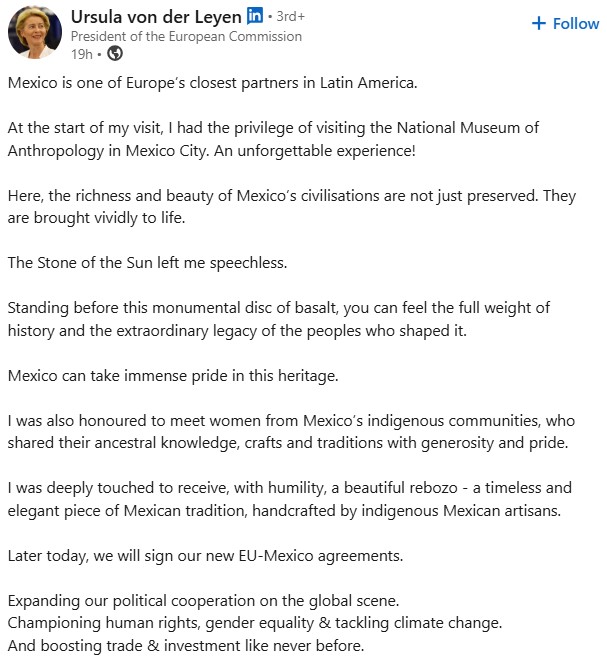Click 'boosting trade & investment' closing line
The height and width of the screenshot is (660, 607).
(186, 646)
